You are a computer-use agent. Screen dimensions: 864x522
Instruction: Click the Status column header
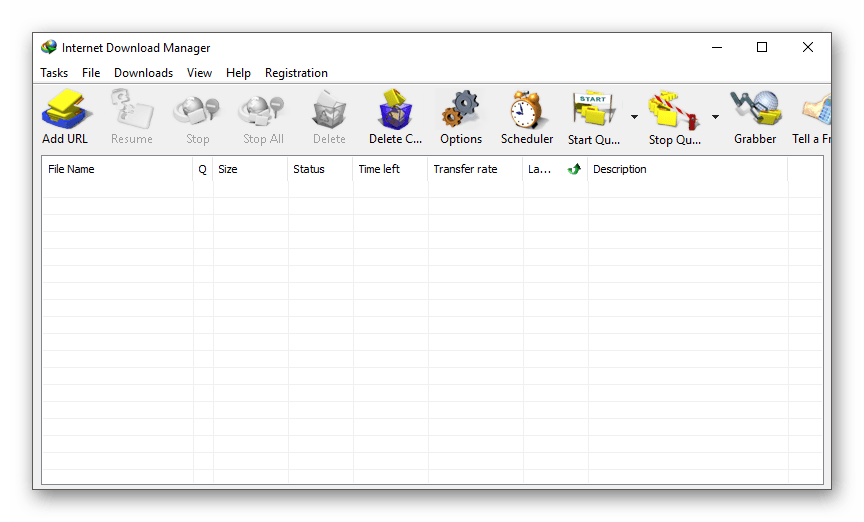coord(320,170)
